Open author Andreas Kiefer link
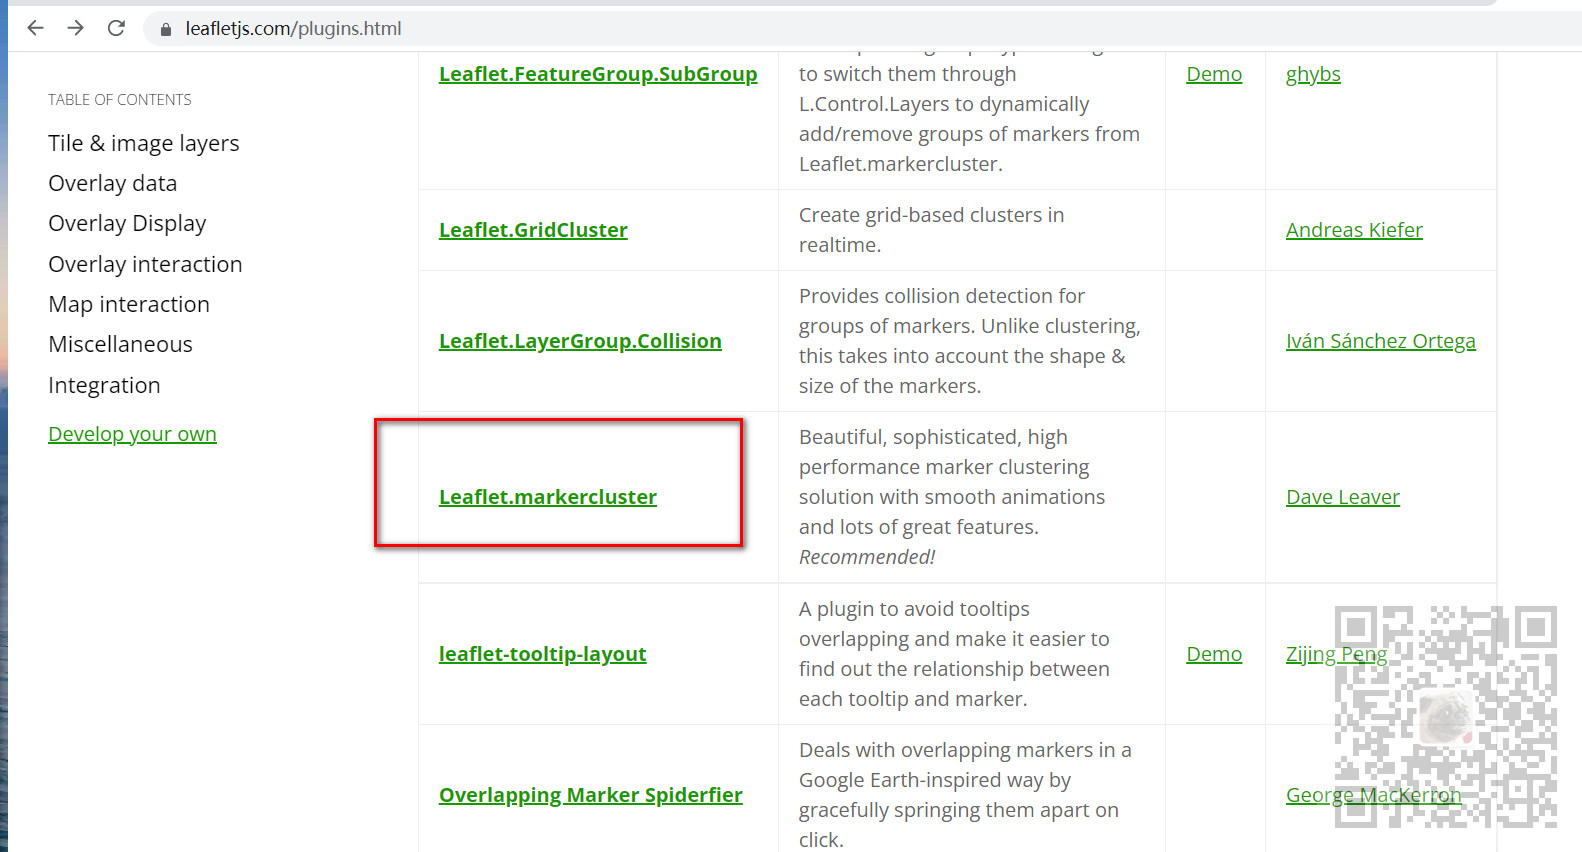 tap(1354, 230)
